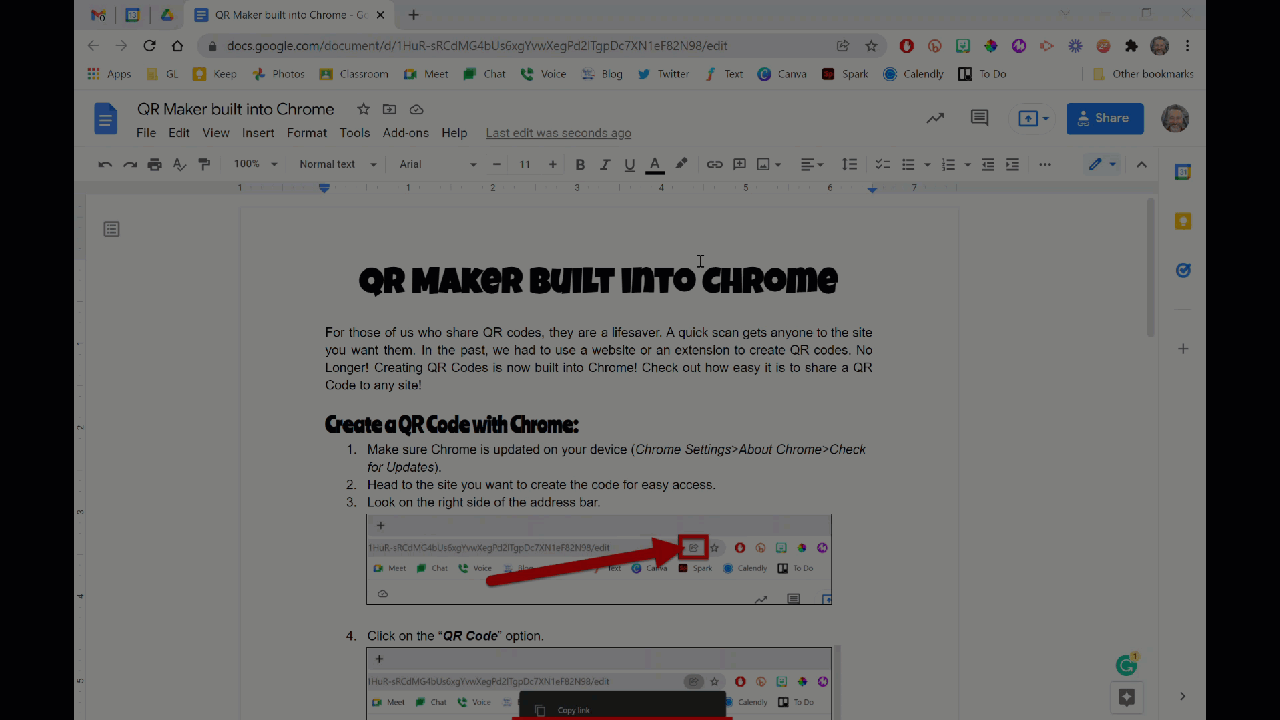Open the File menu
The height and width of the screenshot is (720, 1280).
(146, 133)
